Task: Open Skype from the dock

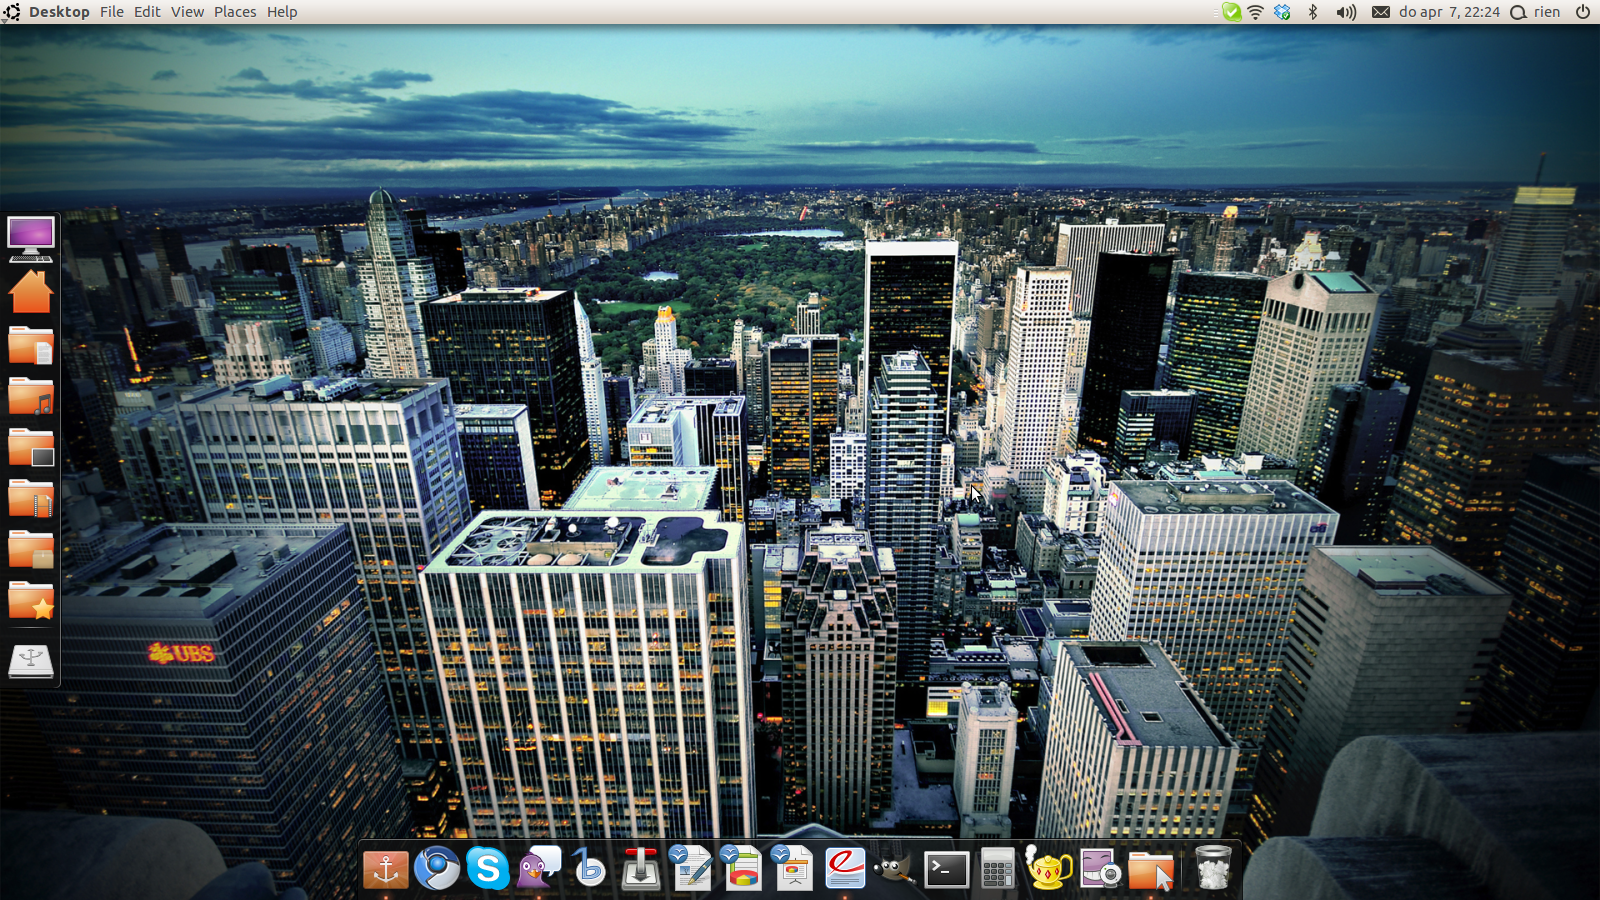Action: 488,868
